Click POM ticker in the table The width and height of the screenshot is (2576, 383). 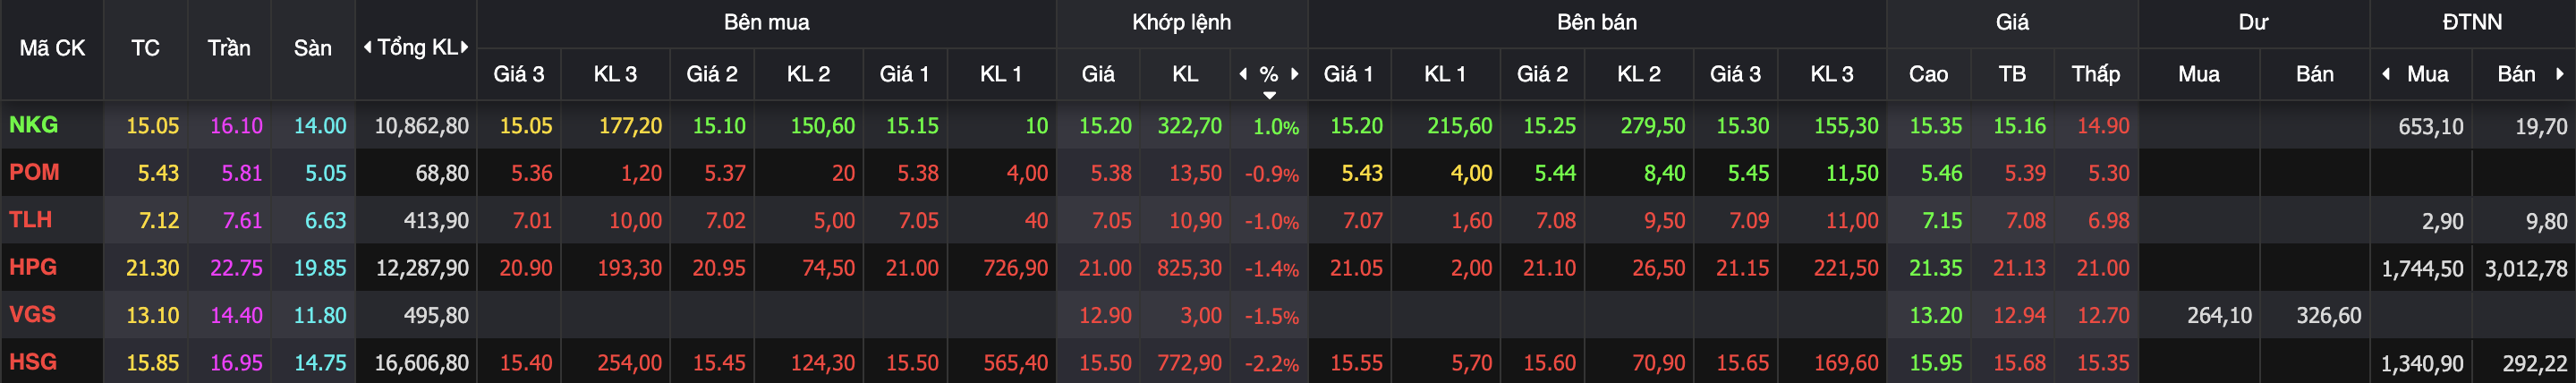(x=34, y=172)
